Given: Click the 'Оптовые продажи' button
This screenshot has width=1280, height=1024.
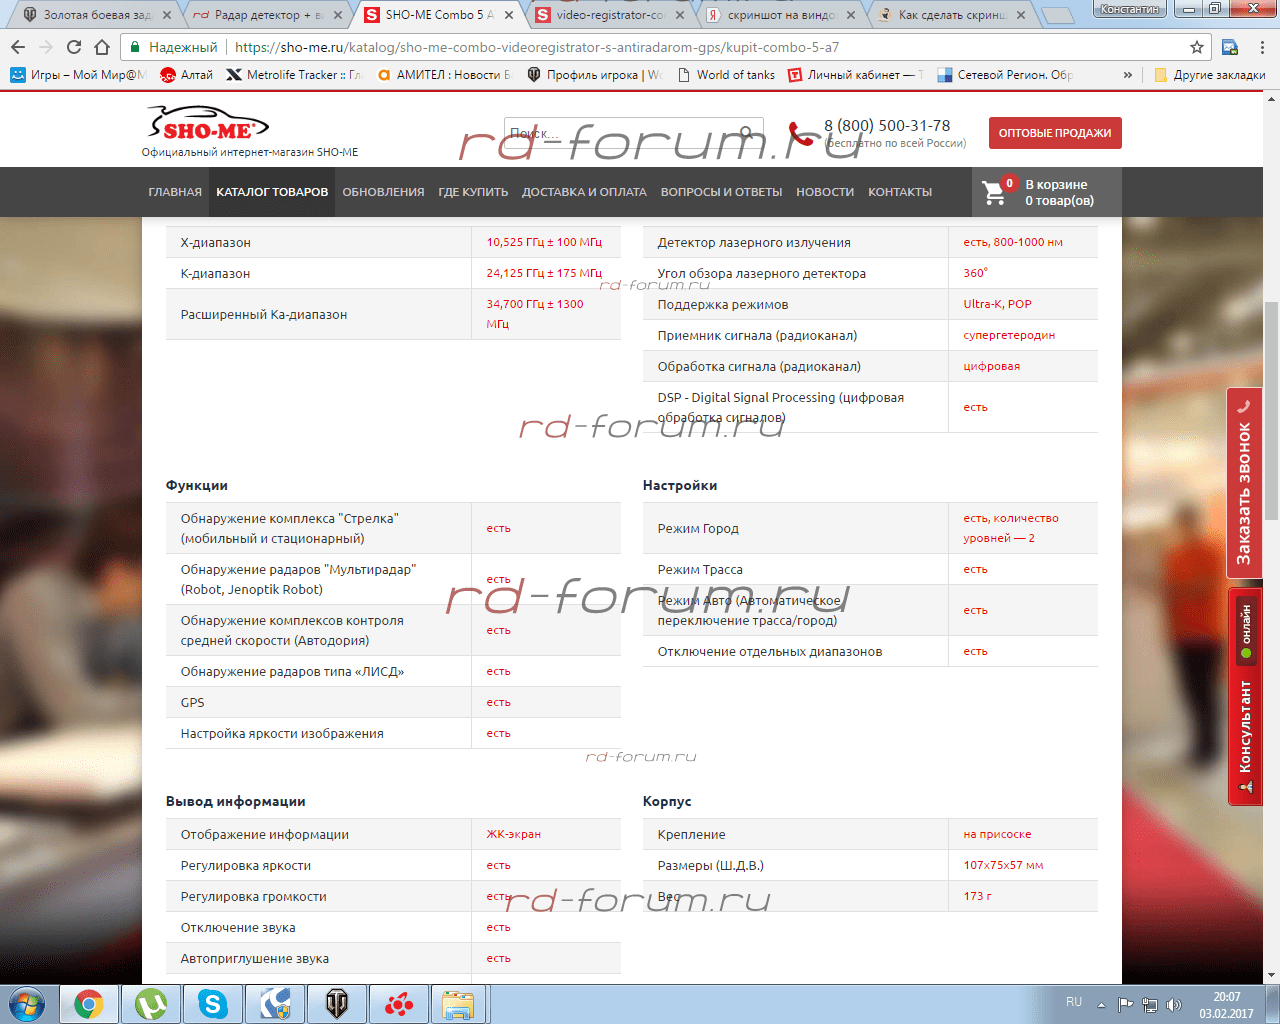Looking at the screenshot, I should 1055,133.
